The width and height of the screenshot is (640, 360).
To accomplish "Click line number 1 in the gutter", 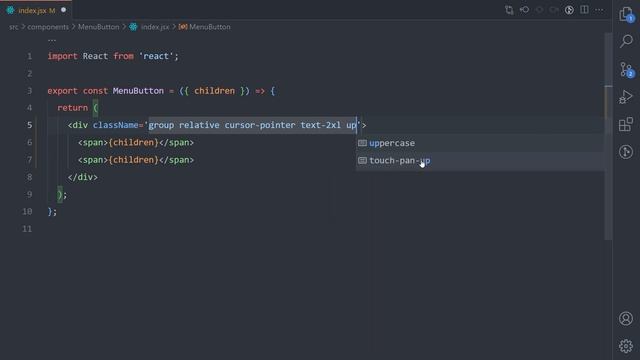I will [29, 56].
